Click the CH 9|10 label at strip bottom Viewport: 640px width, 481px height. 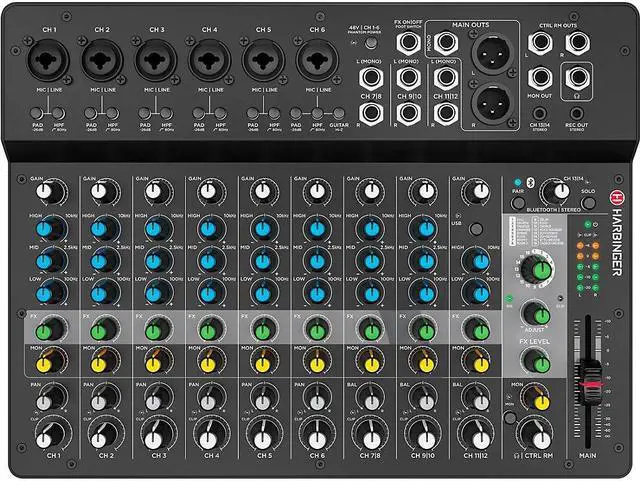[x=419, y=457]
